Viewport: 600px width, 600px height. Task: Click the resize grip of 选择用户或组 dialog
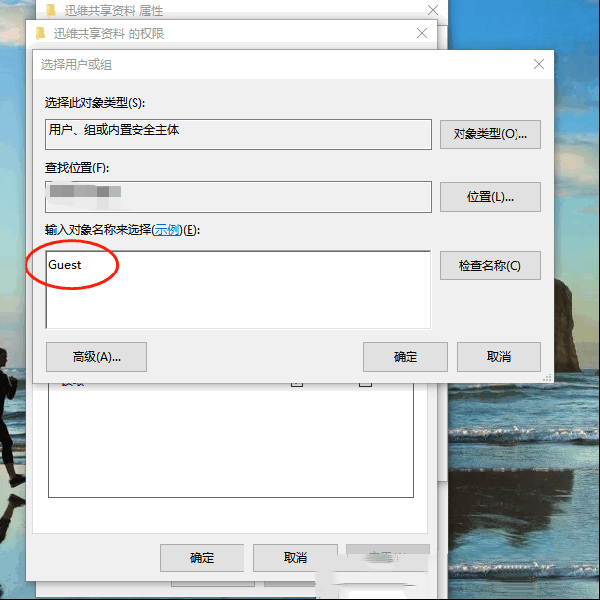[548, 378]
